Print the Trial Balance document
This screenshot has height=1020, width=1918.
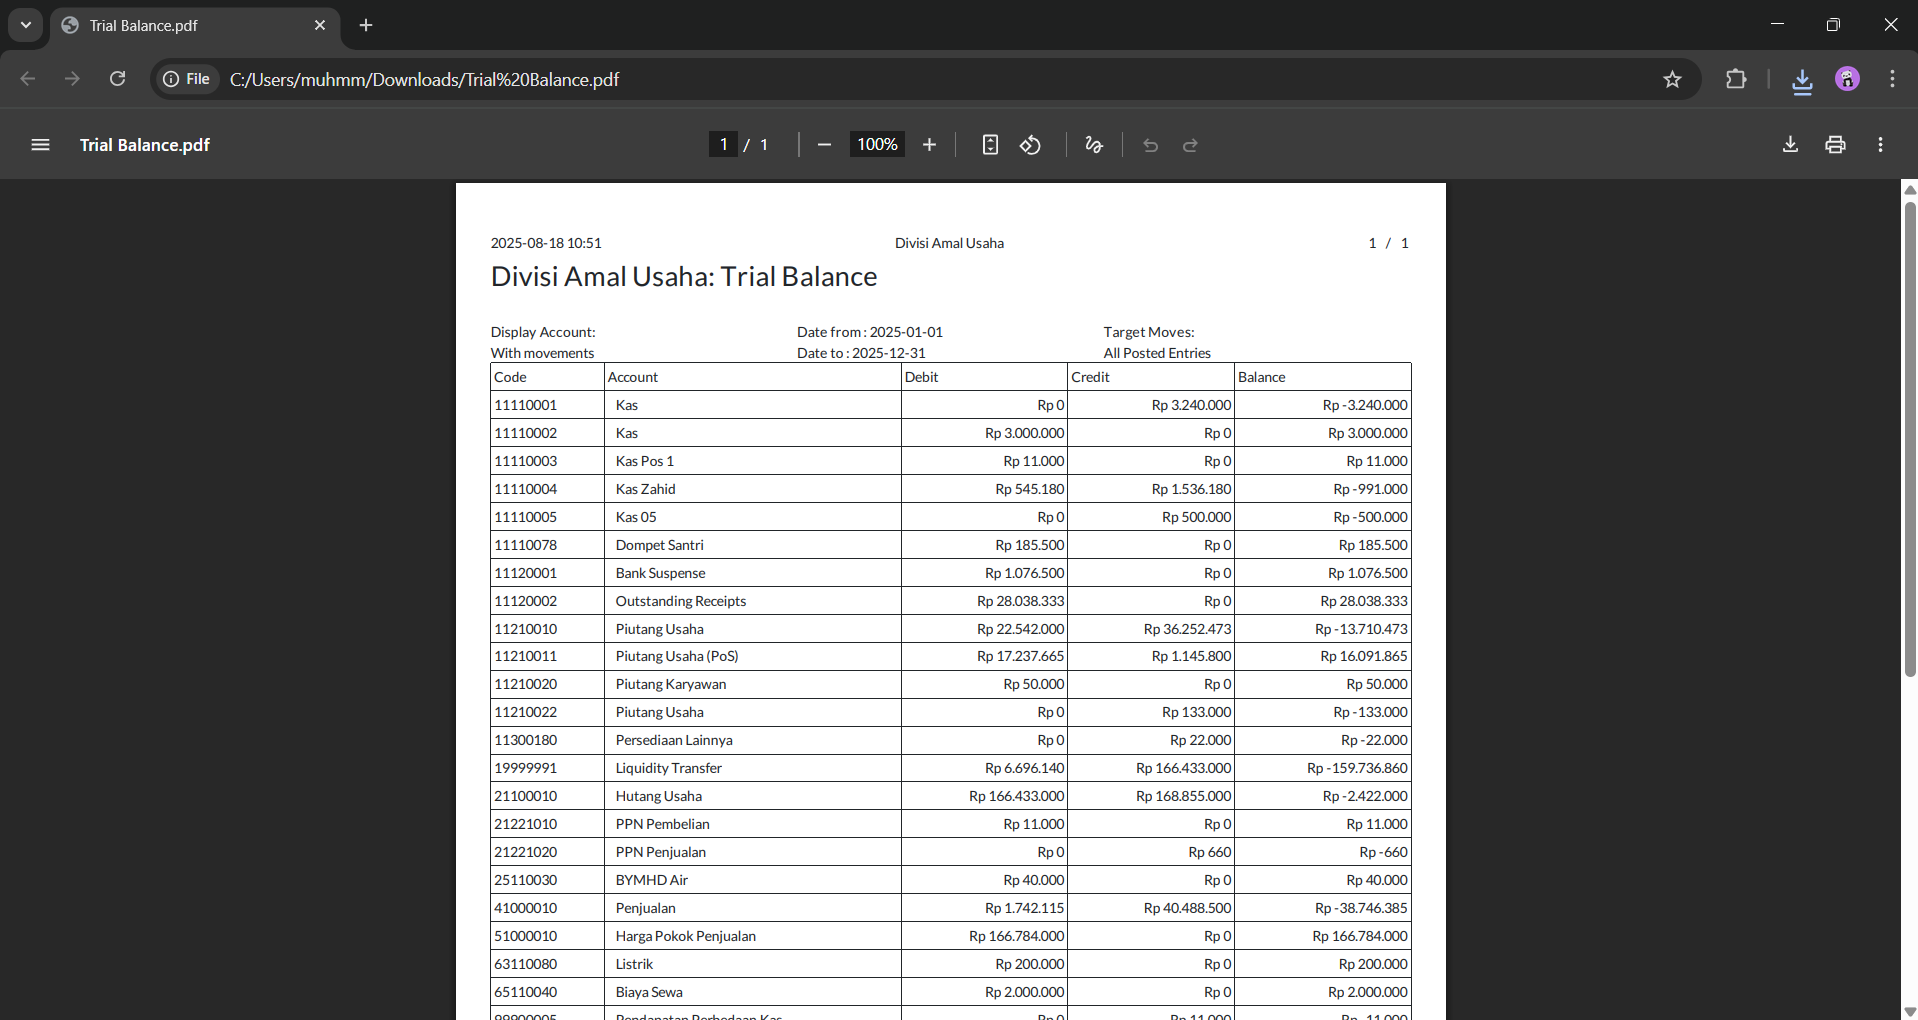[x=1835, y=145]
